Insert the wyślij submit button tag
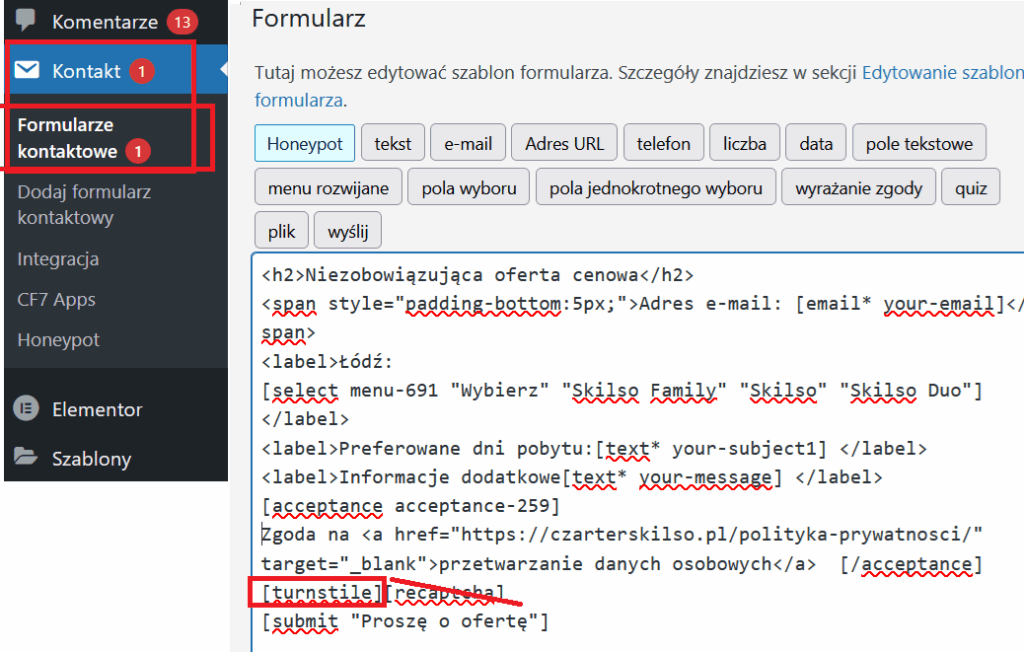 [347, 231]
